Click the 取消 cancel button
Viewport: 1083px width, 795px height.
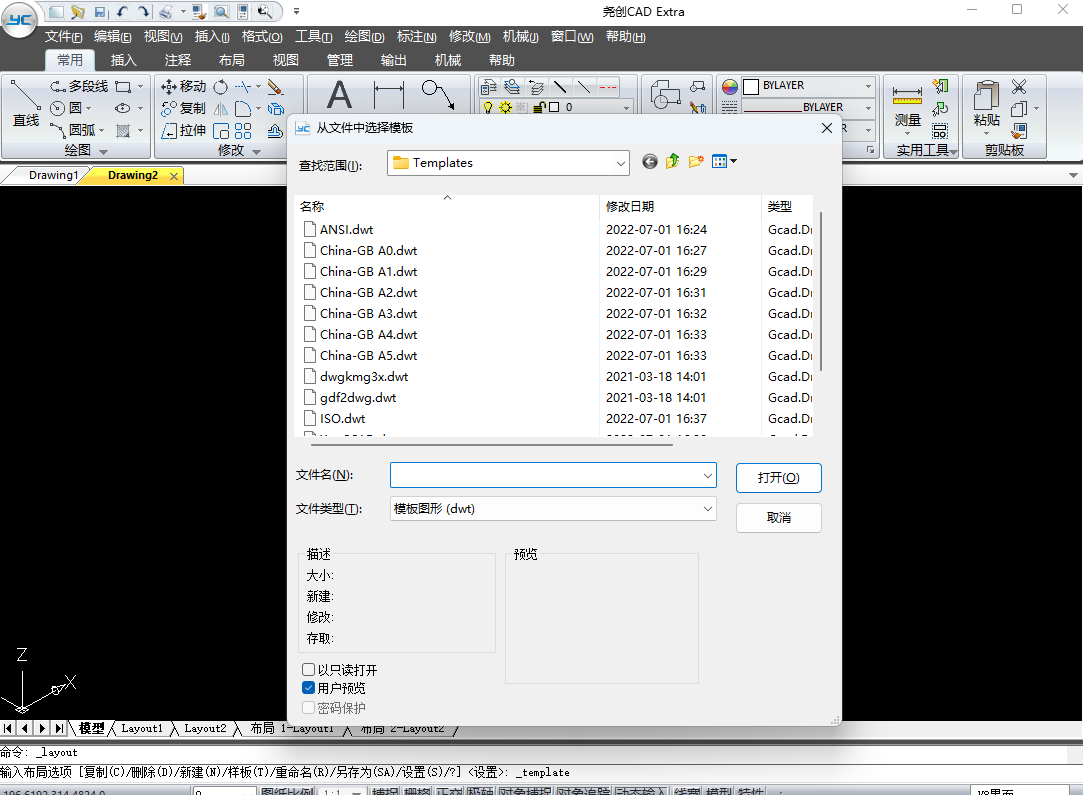778,518
